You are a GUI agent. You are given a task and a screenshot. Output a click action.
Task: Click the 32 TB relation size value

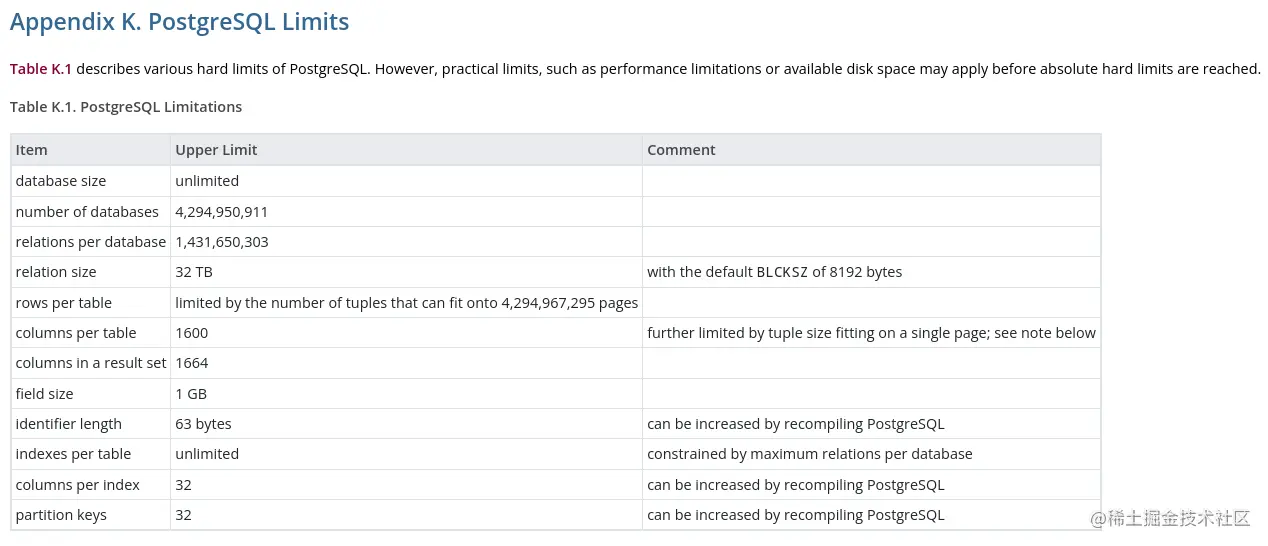tap(194, 272)
